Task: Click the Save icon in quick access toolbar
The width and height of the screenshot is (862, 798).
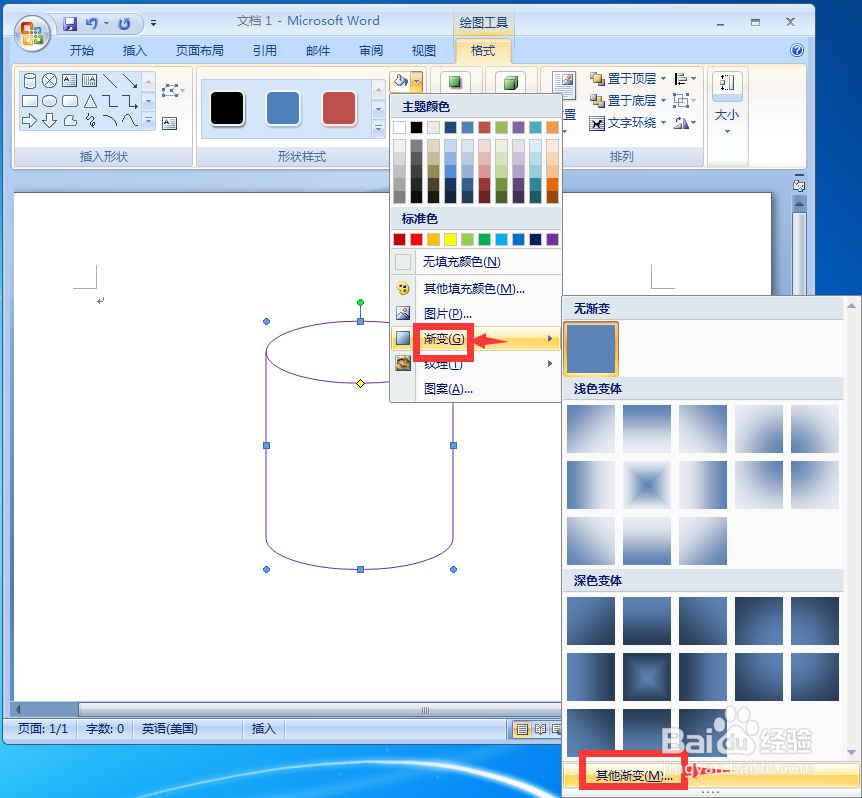Action: click(70, 24)
